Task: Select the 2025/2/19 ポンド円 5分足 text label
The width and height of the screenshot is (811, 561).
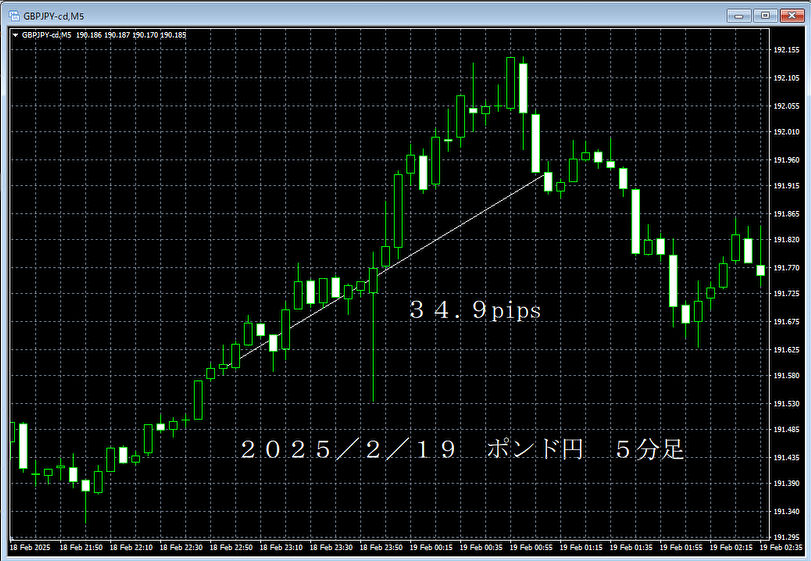Action: [x=462, y=449]
